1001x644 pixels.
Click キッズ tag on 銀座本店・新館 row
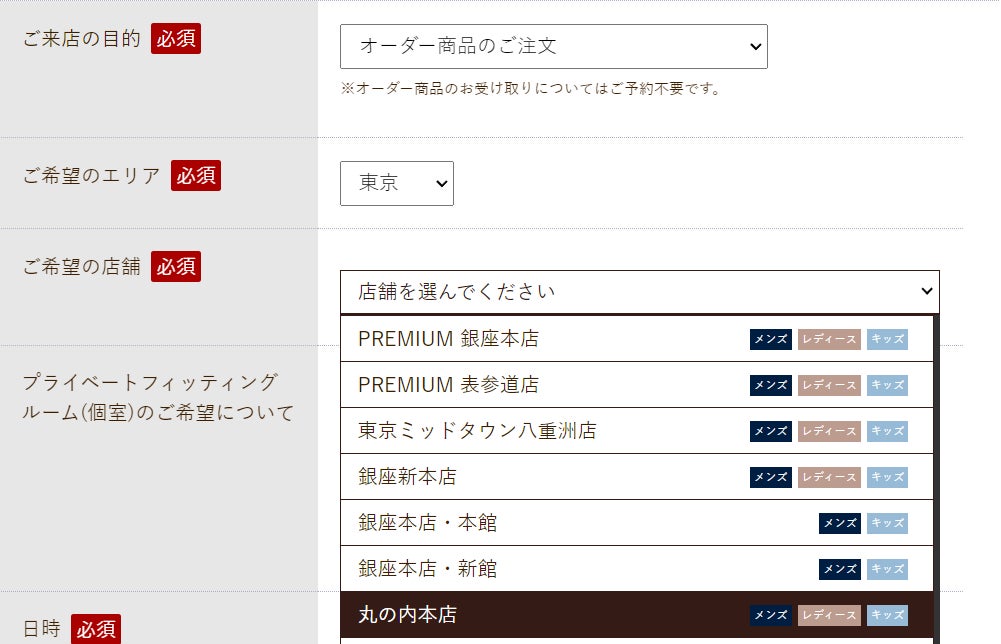887,569
